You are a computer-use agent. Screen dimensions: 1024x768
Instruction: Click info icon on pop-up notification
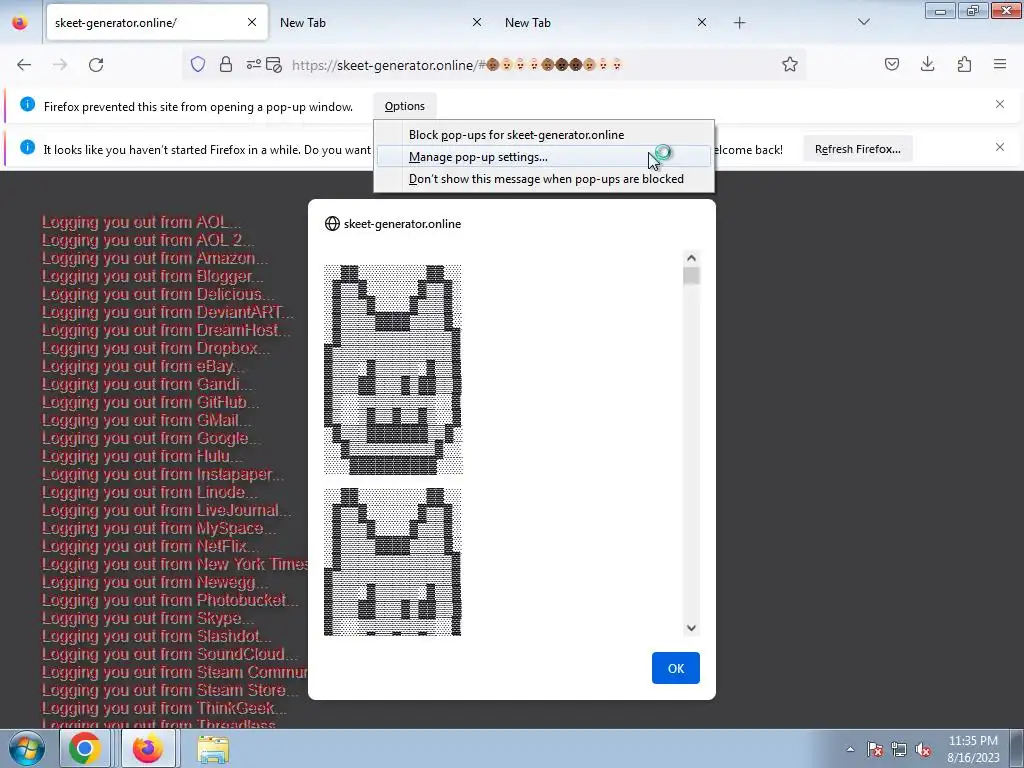[x=27, y=104]
